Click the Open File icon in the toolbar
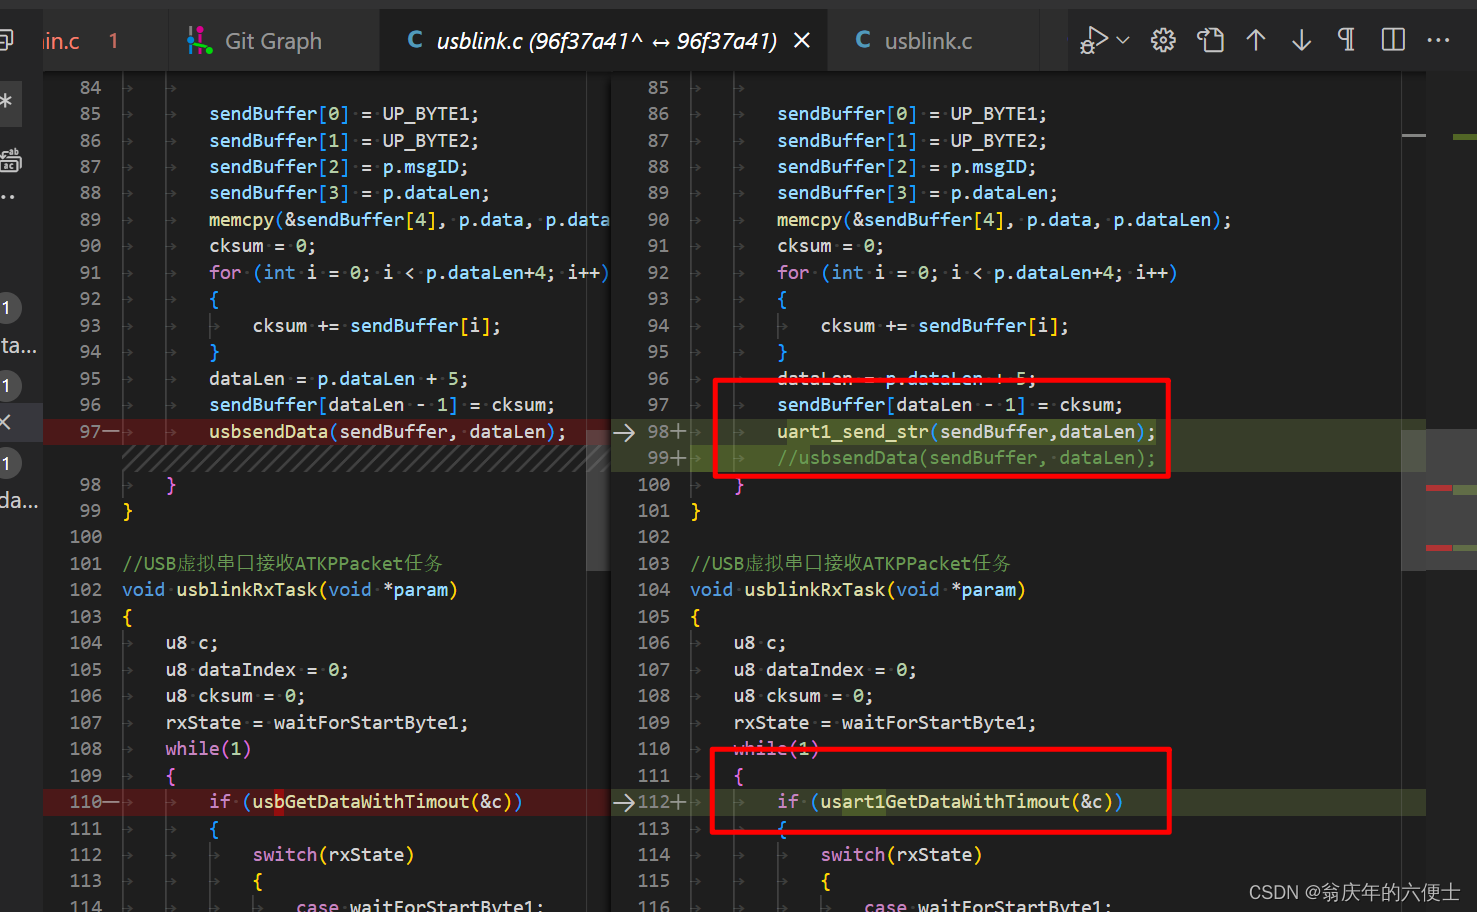The width and height of the screenshot is (1477, 912). pos(1210,40)
